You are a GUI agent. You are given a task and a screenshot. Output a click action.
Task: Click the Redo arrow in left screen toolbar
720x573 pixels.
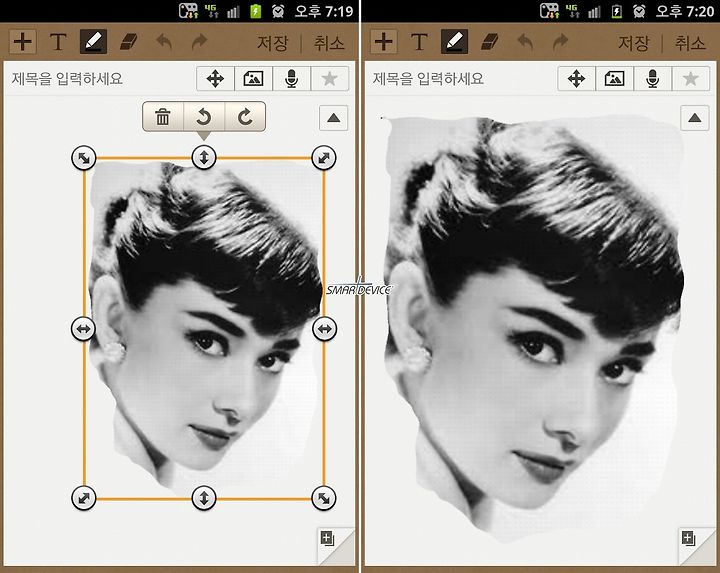pyautogui.click(x=199, y=42)
